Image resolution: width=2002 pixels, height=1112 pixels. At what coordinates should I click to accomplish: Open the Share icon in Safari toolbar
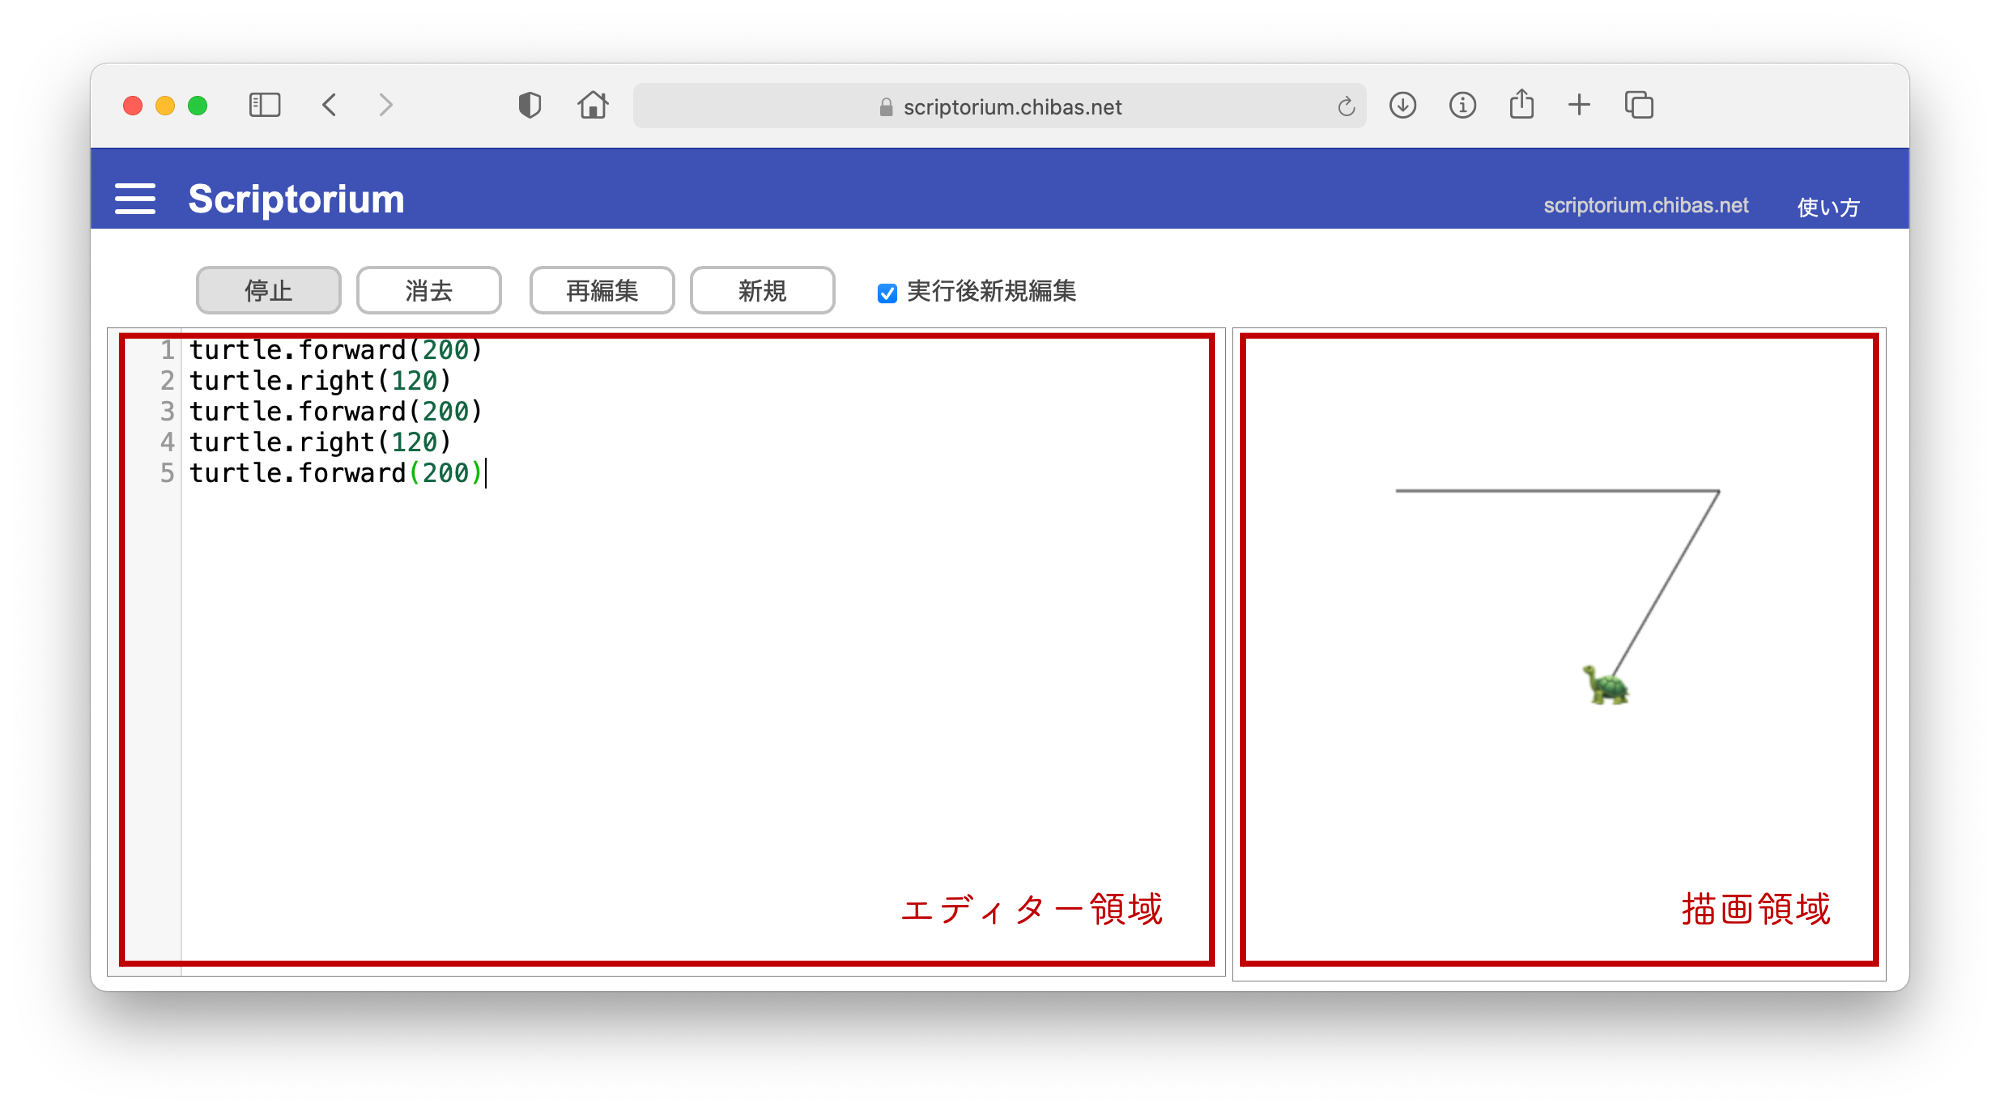click(x=1522, y=104)
